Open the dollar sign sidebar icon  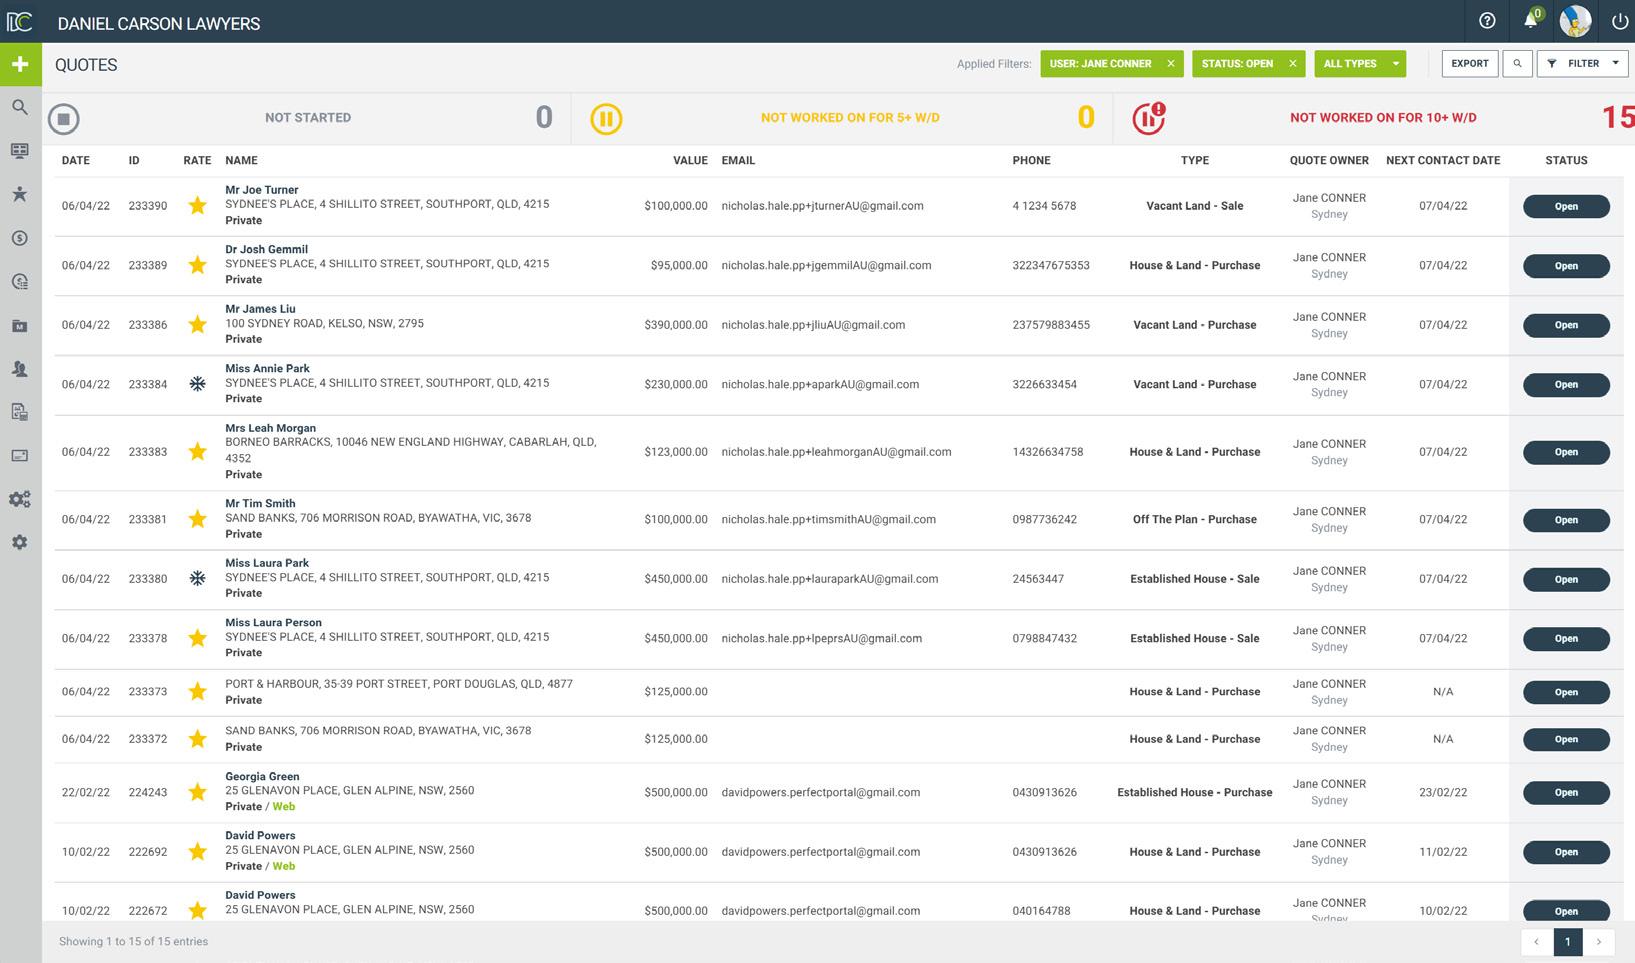pyautogui.click(x=20, y=238)
